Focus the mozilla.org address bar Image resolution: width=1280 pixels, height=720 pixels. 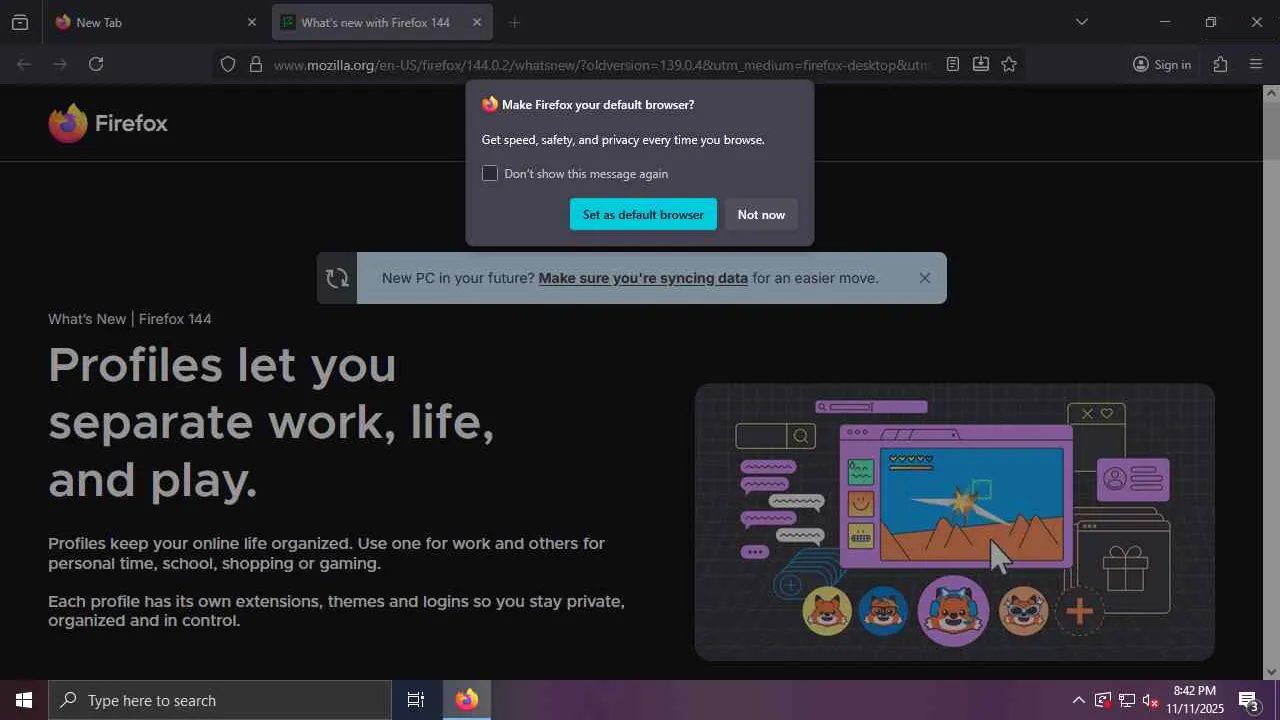(601, 64)
